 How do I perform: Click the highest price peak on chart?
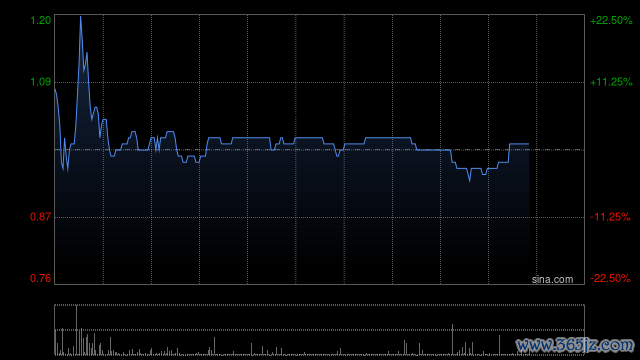tap(80, 17)
